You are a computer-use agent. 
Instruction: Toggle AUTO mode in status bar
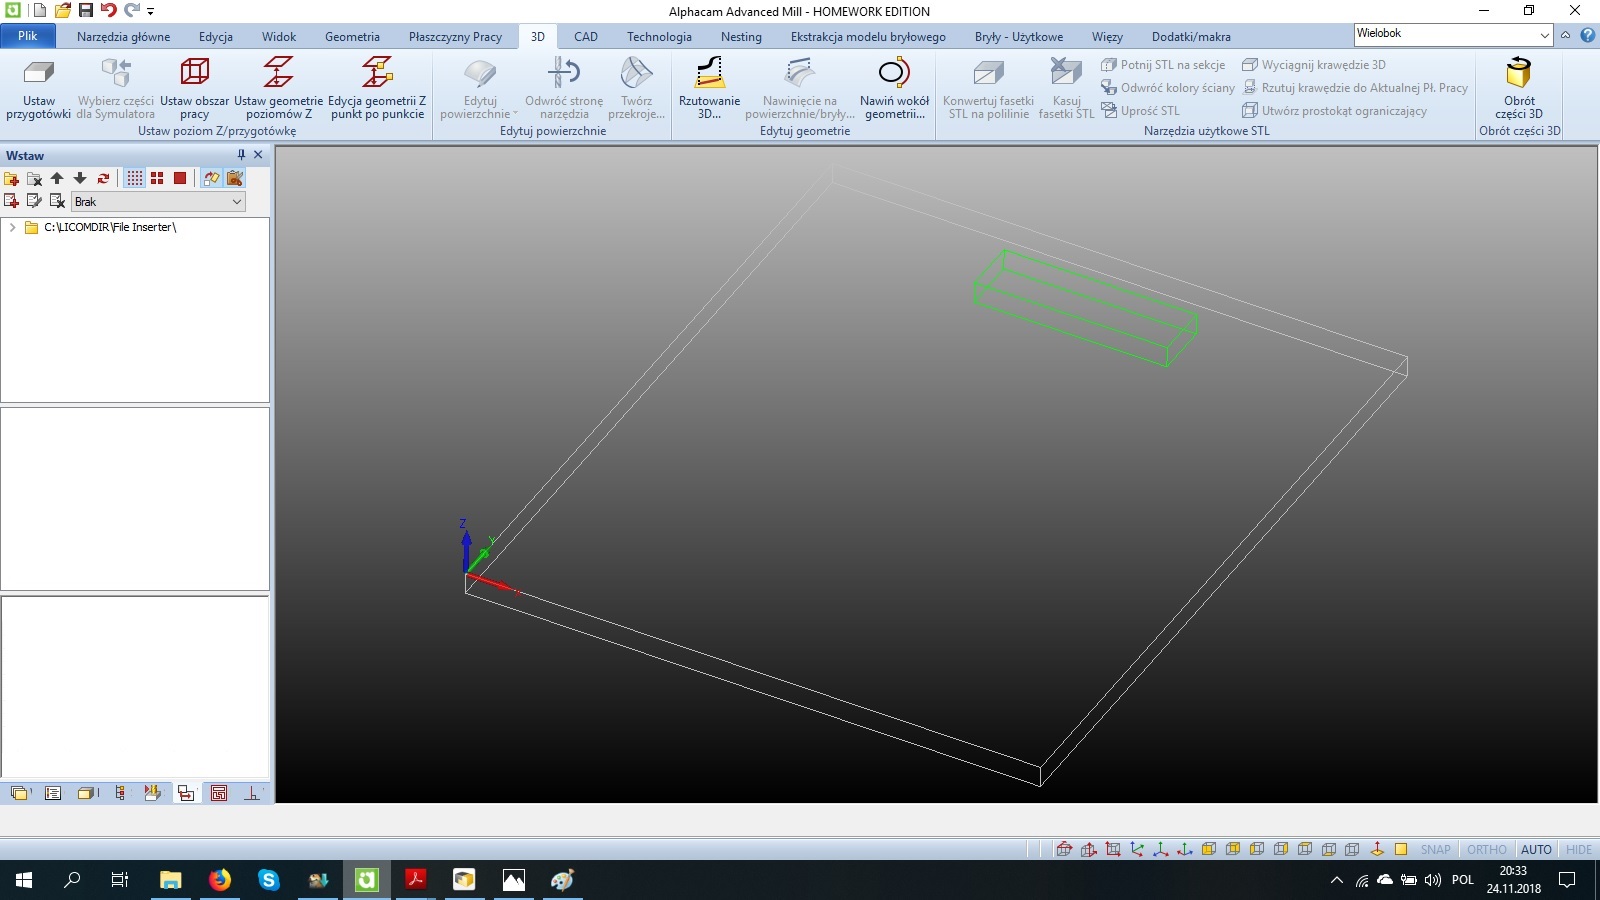[1536, 850]
